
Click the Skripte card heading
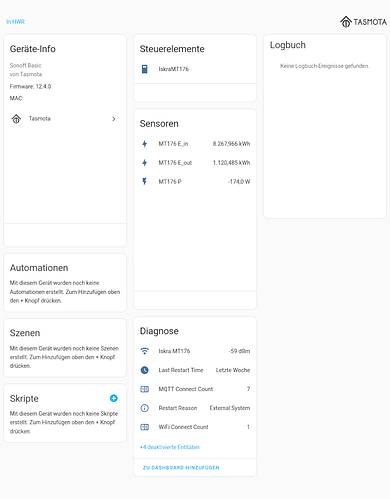coord(24,399)
